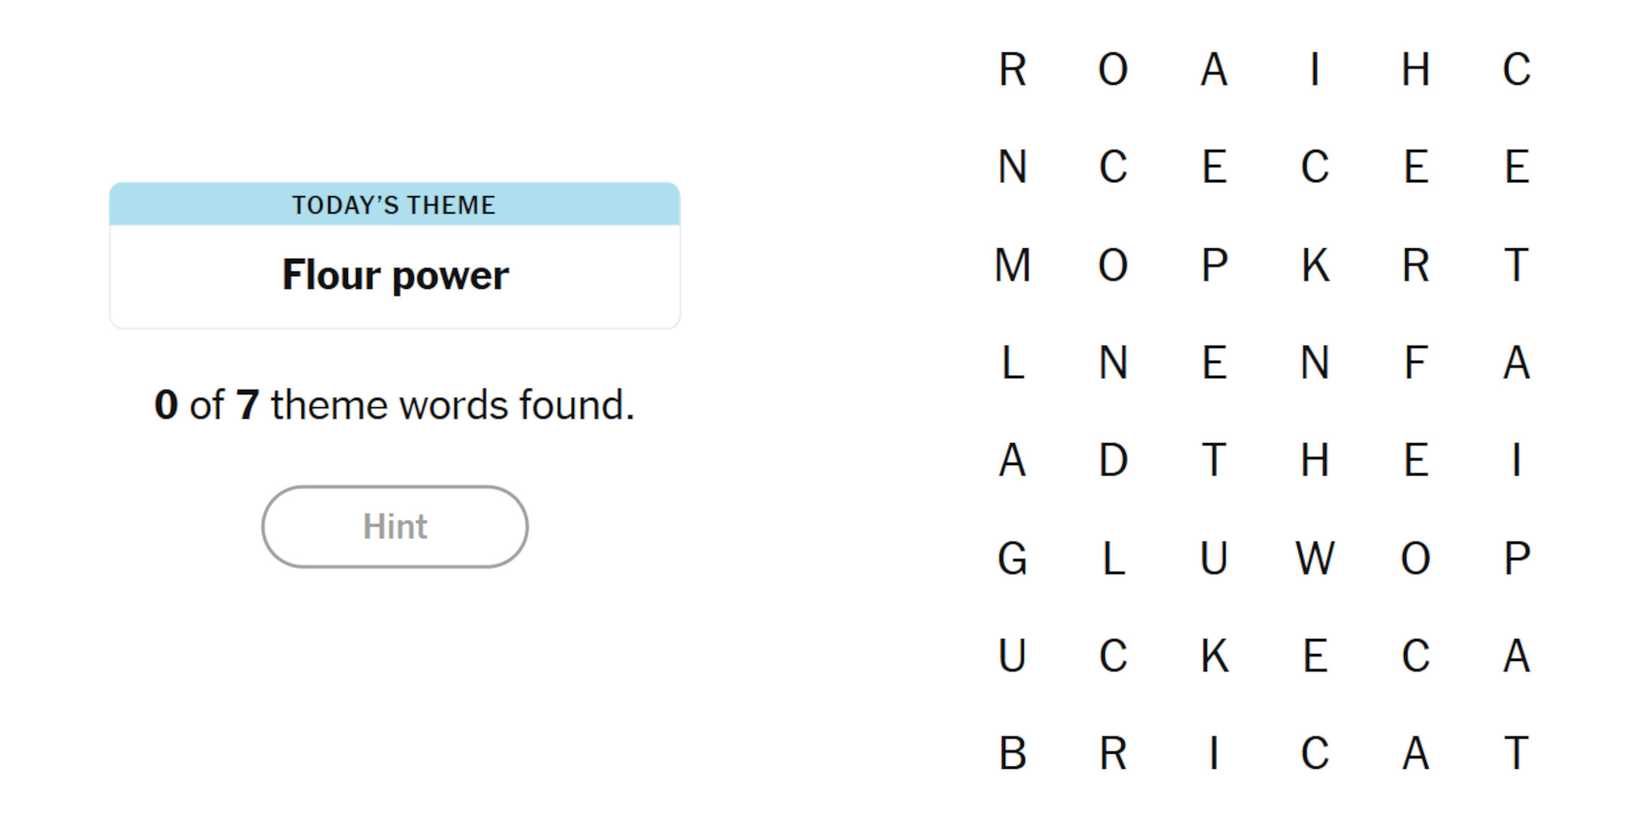The image size is (1650, 825).
Task: Choose the letter D in the grid
Action: [1113, 461]
